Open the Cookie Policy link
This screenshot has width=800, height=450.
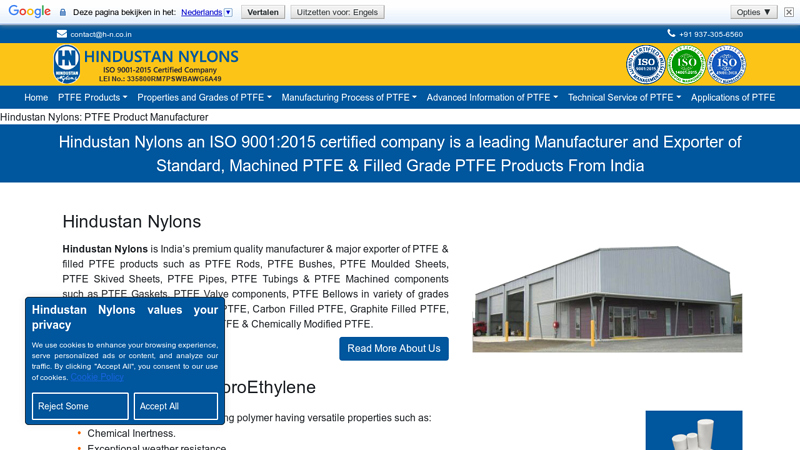pyautogui.click(x=97, y=377)
